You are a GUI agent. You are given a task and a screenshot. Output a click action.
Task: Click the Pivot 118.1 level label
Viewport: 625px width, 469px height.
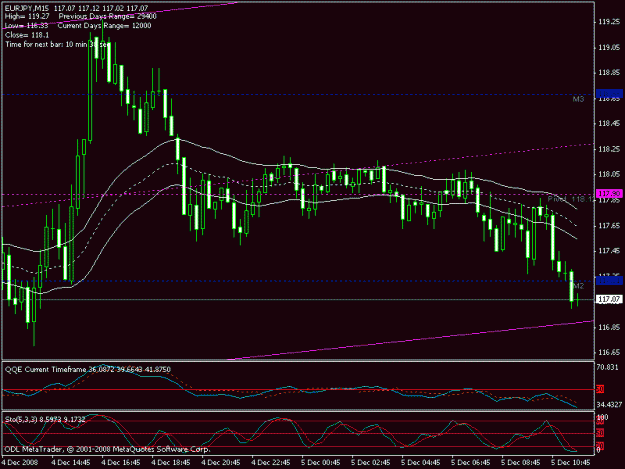(570, 199)
